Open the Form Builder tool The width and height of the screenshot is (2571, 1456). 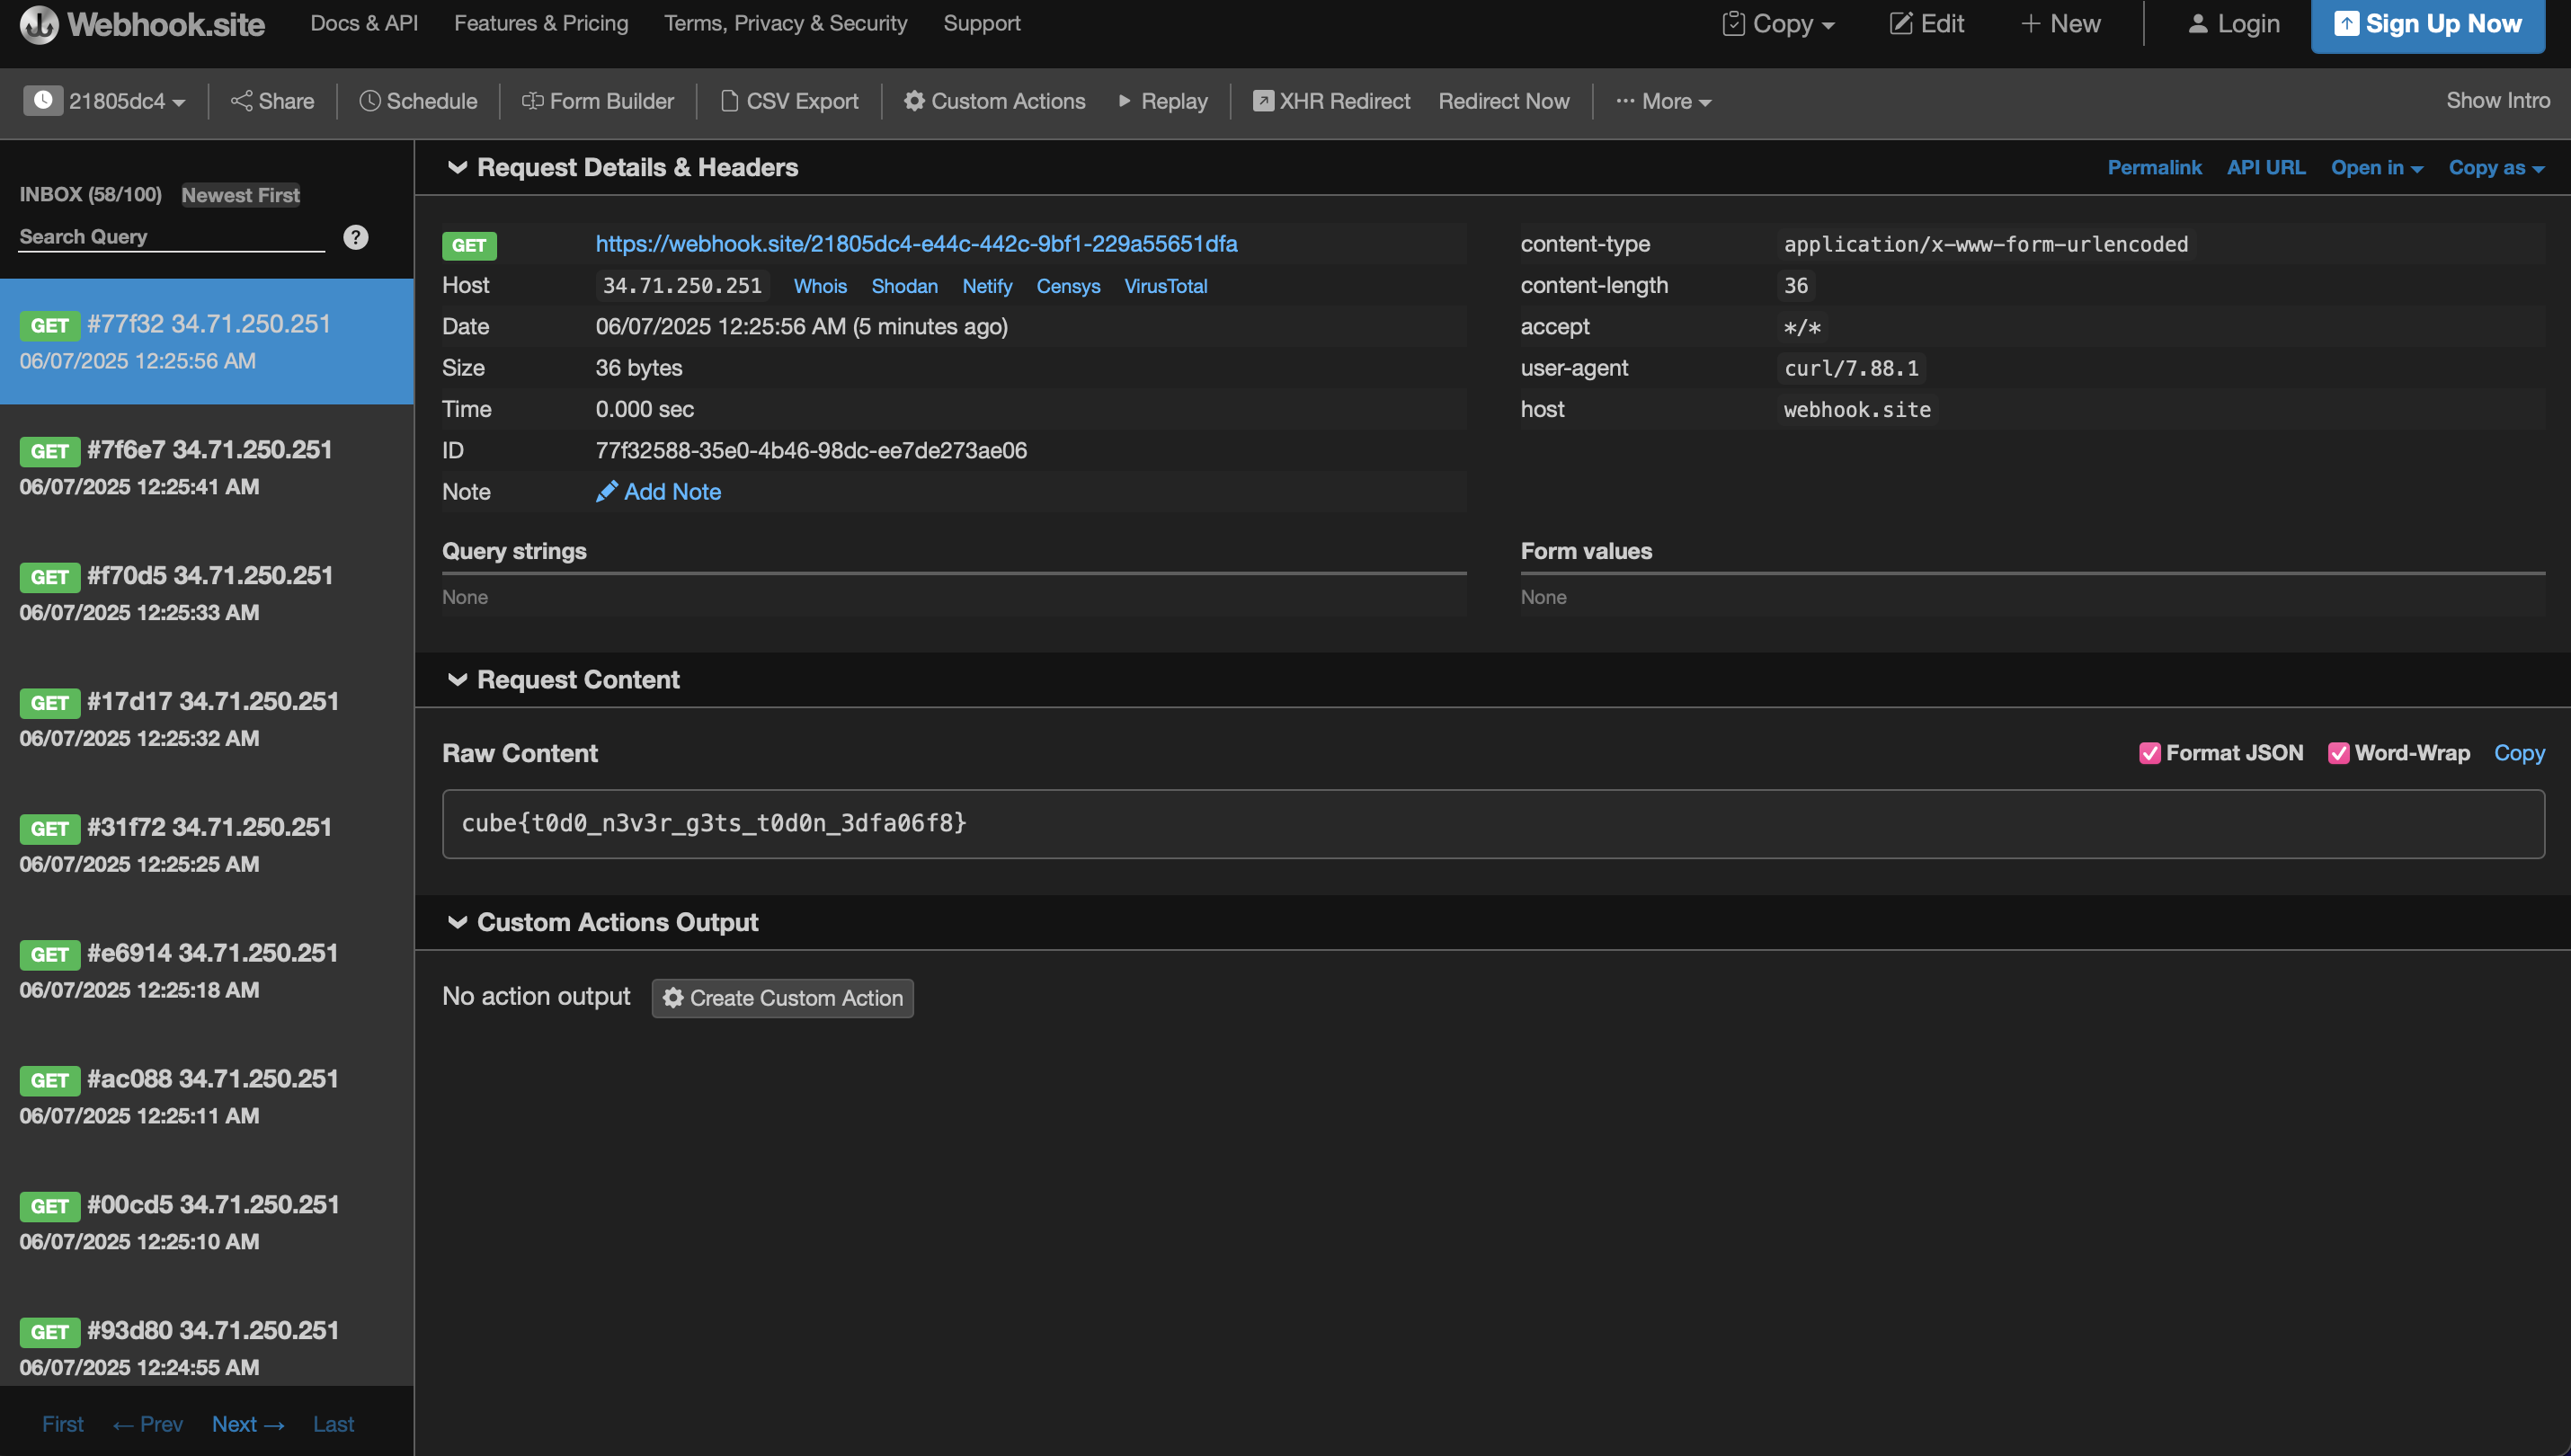[x=598, y=101]
